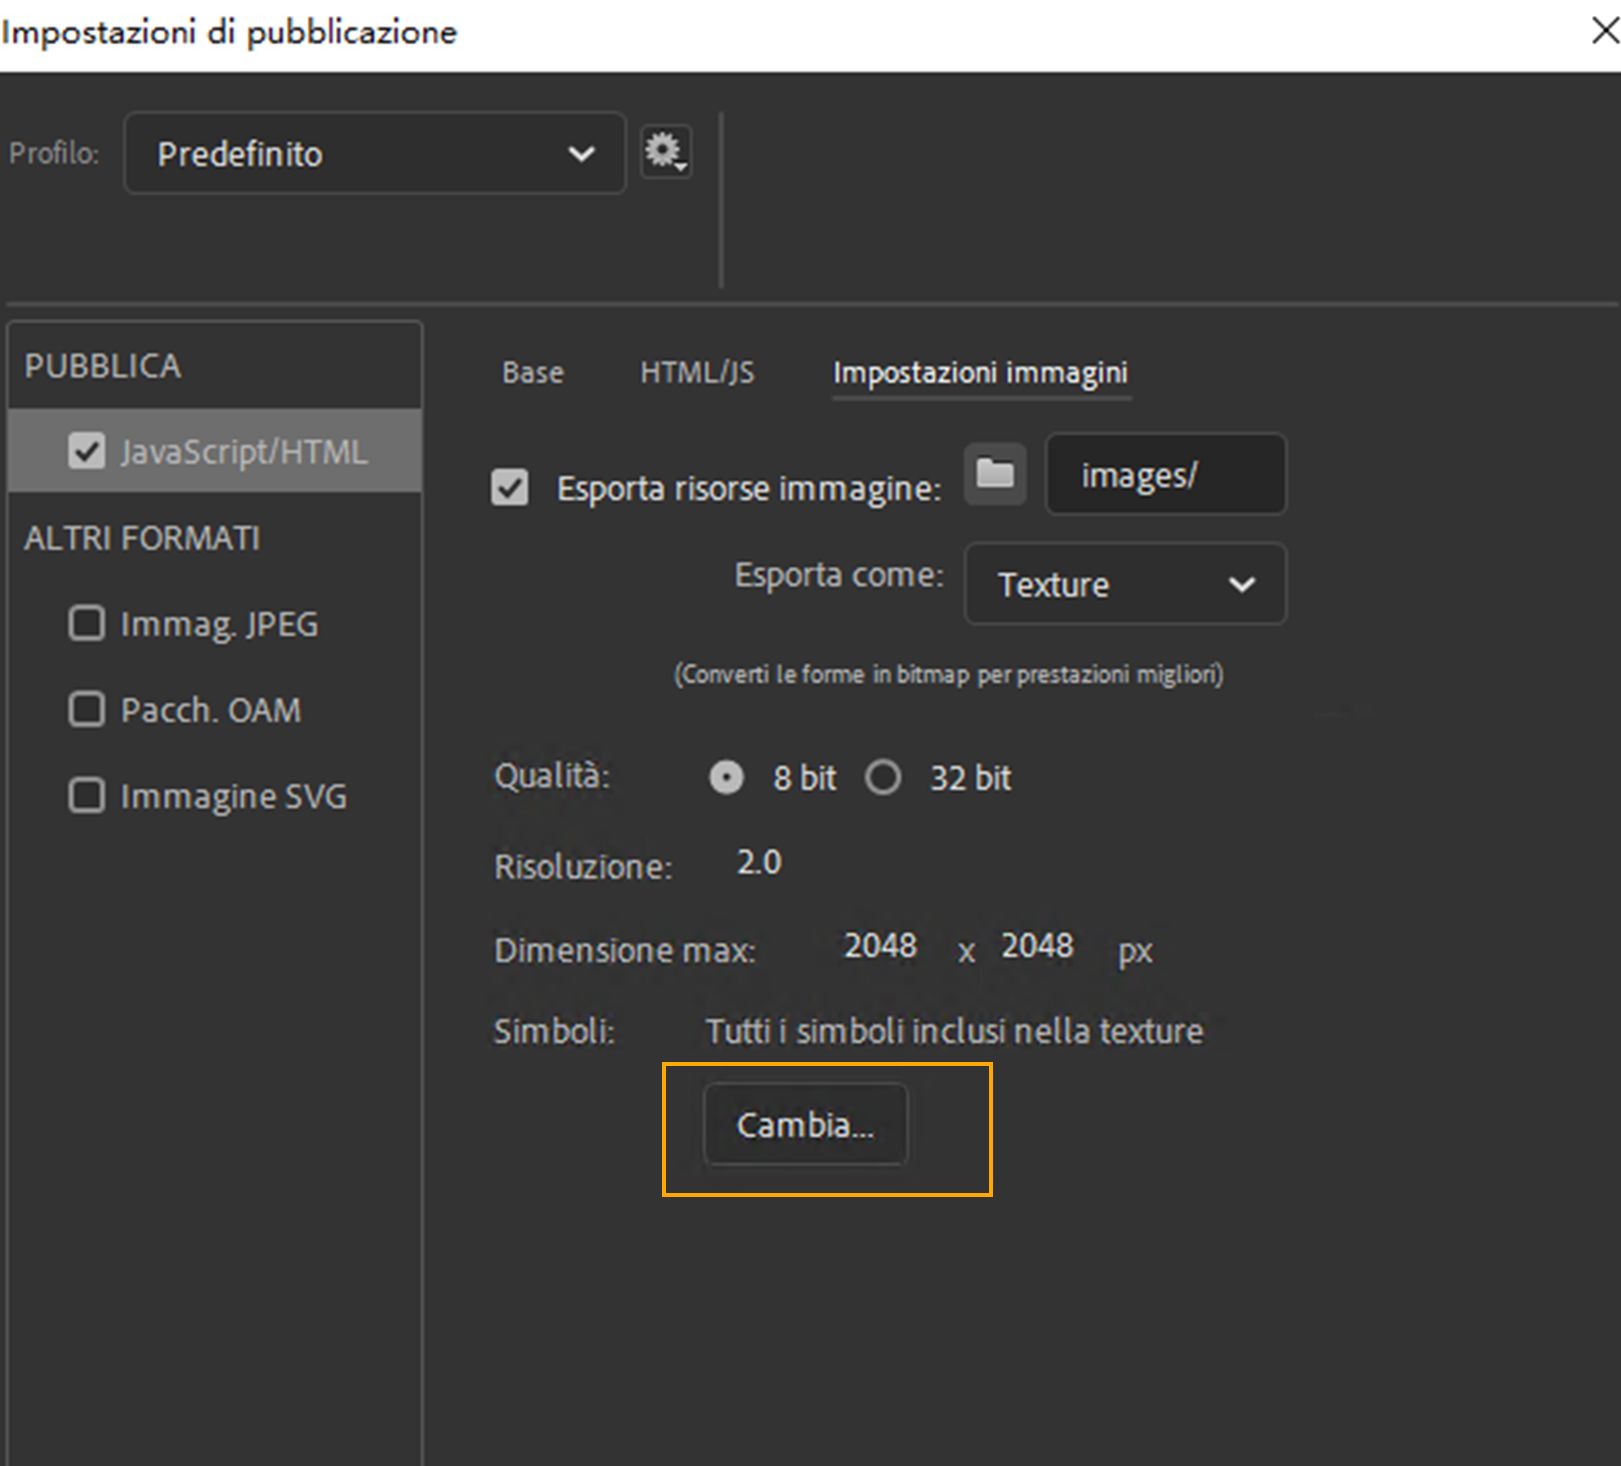Expand the Esporta come Texture dropdown
Viewport: 1621px width, 1466px height.
[1125, 584]
